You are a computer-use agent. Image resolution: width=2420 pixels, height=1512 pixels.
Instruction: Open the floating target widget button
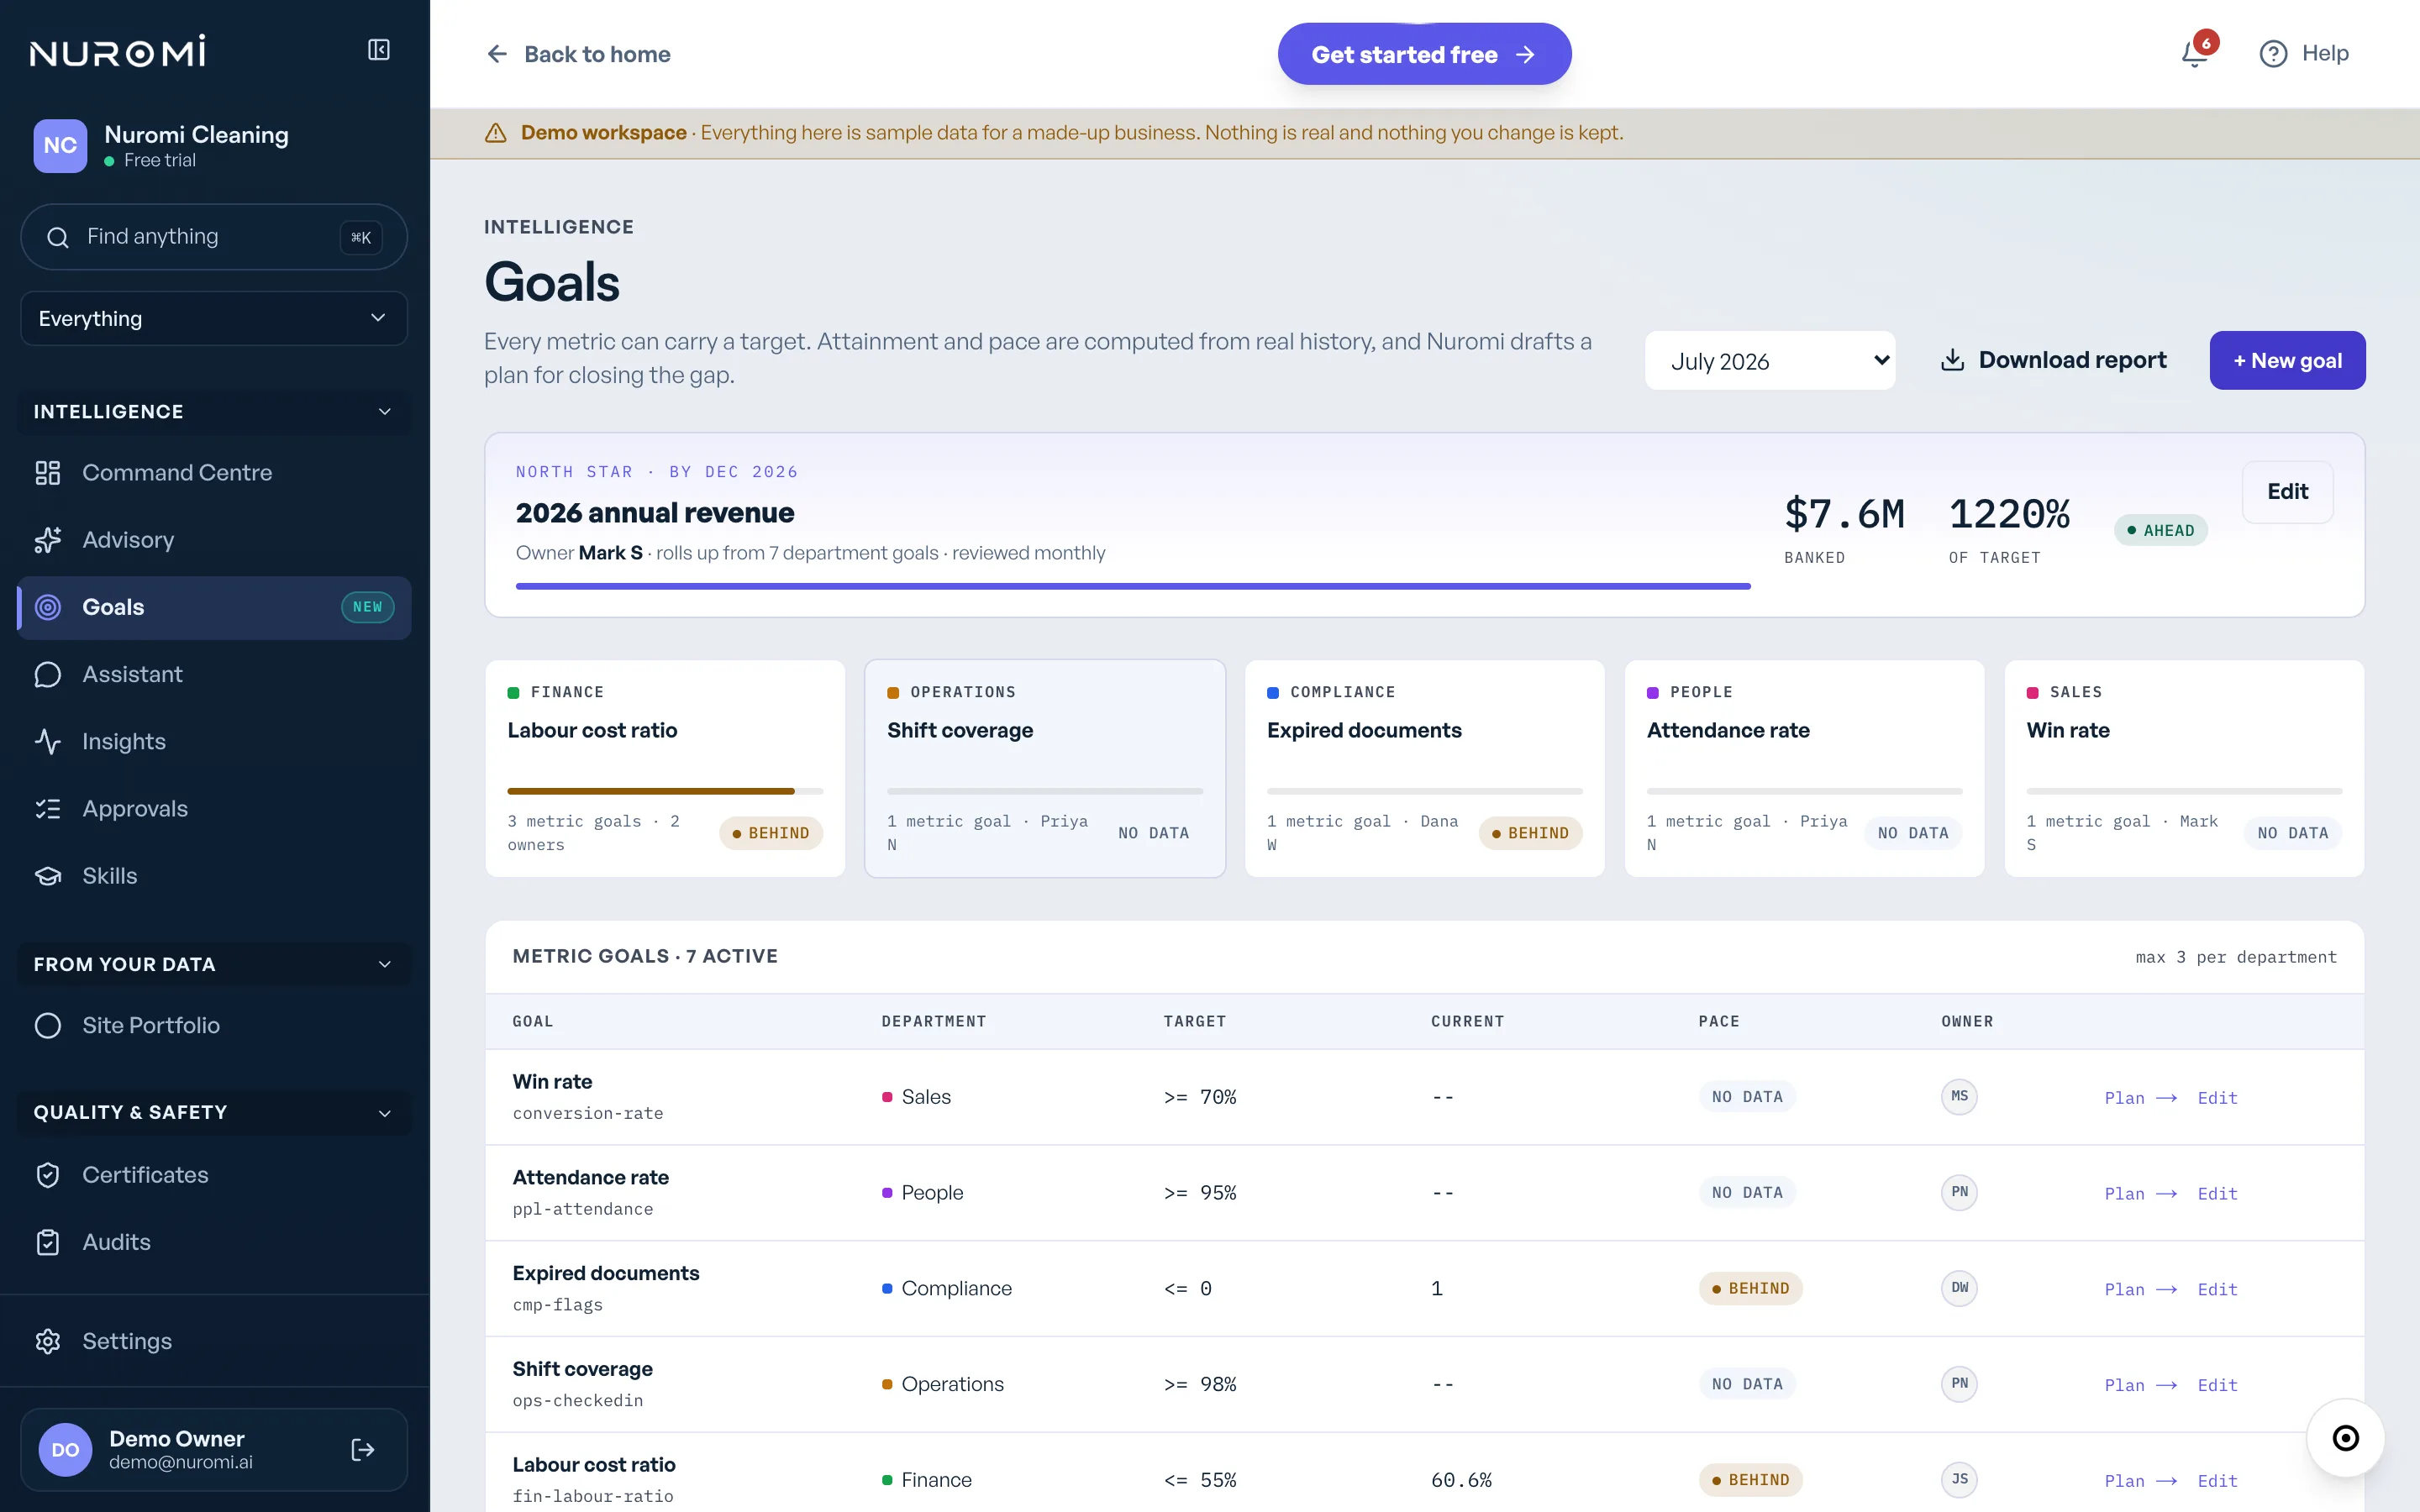[2345, 1438]
